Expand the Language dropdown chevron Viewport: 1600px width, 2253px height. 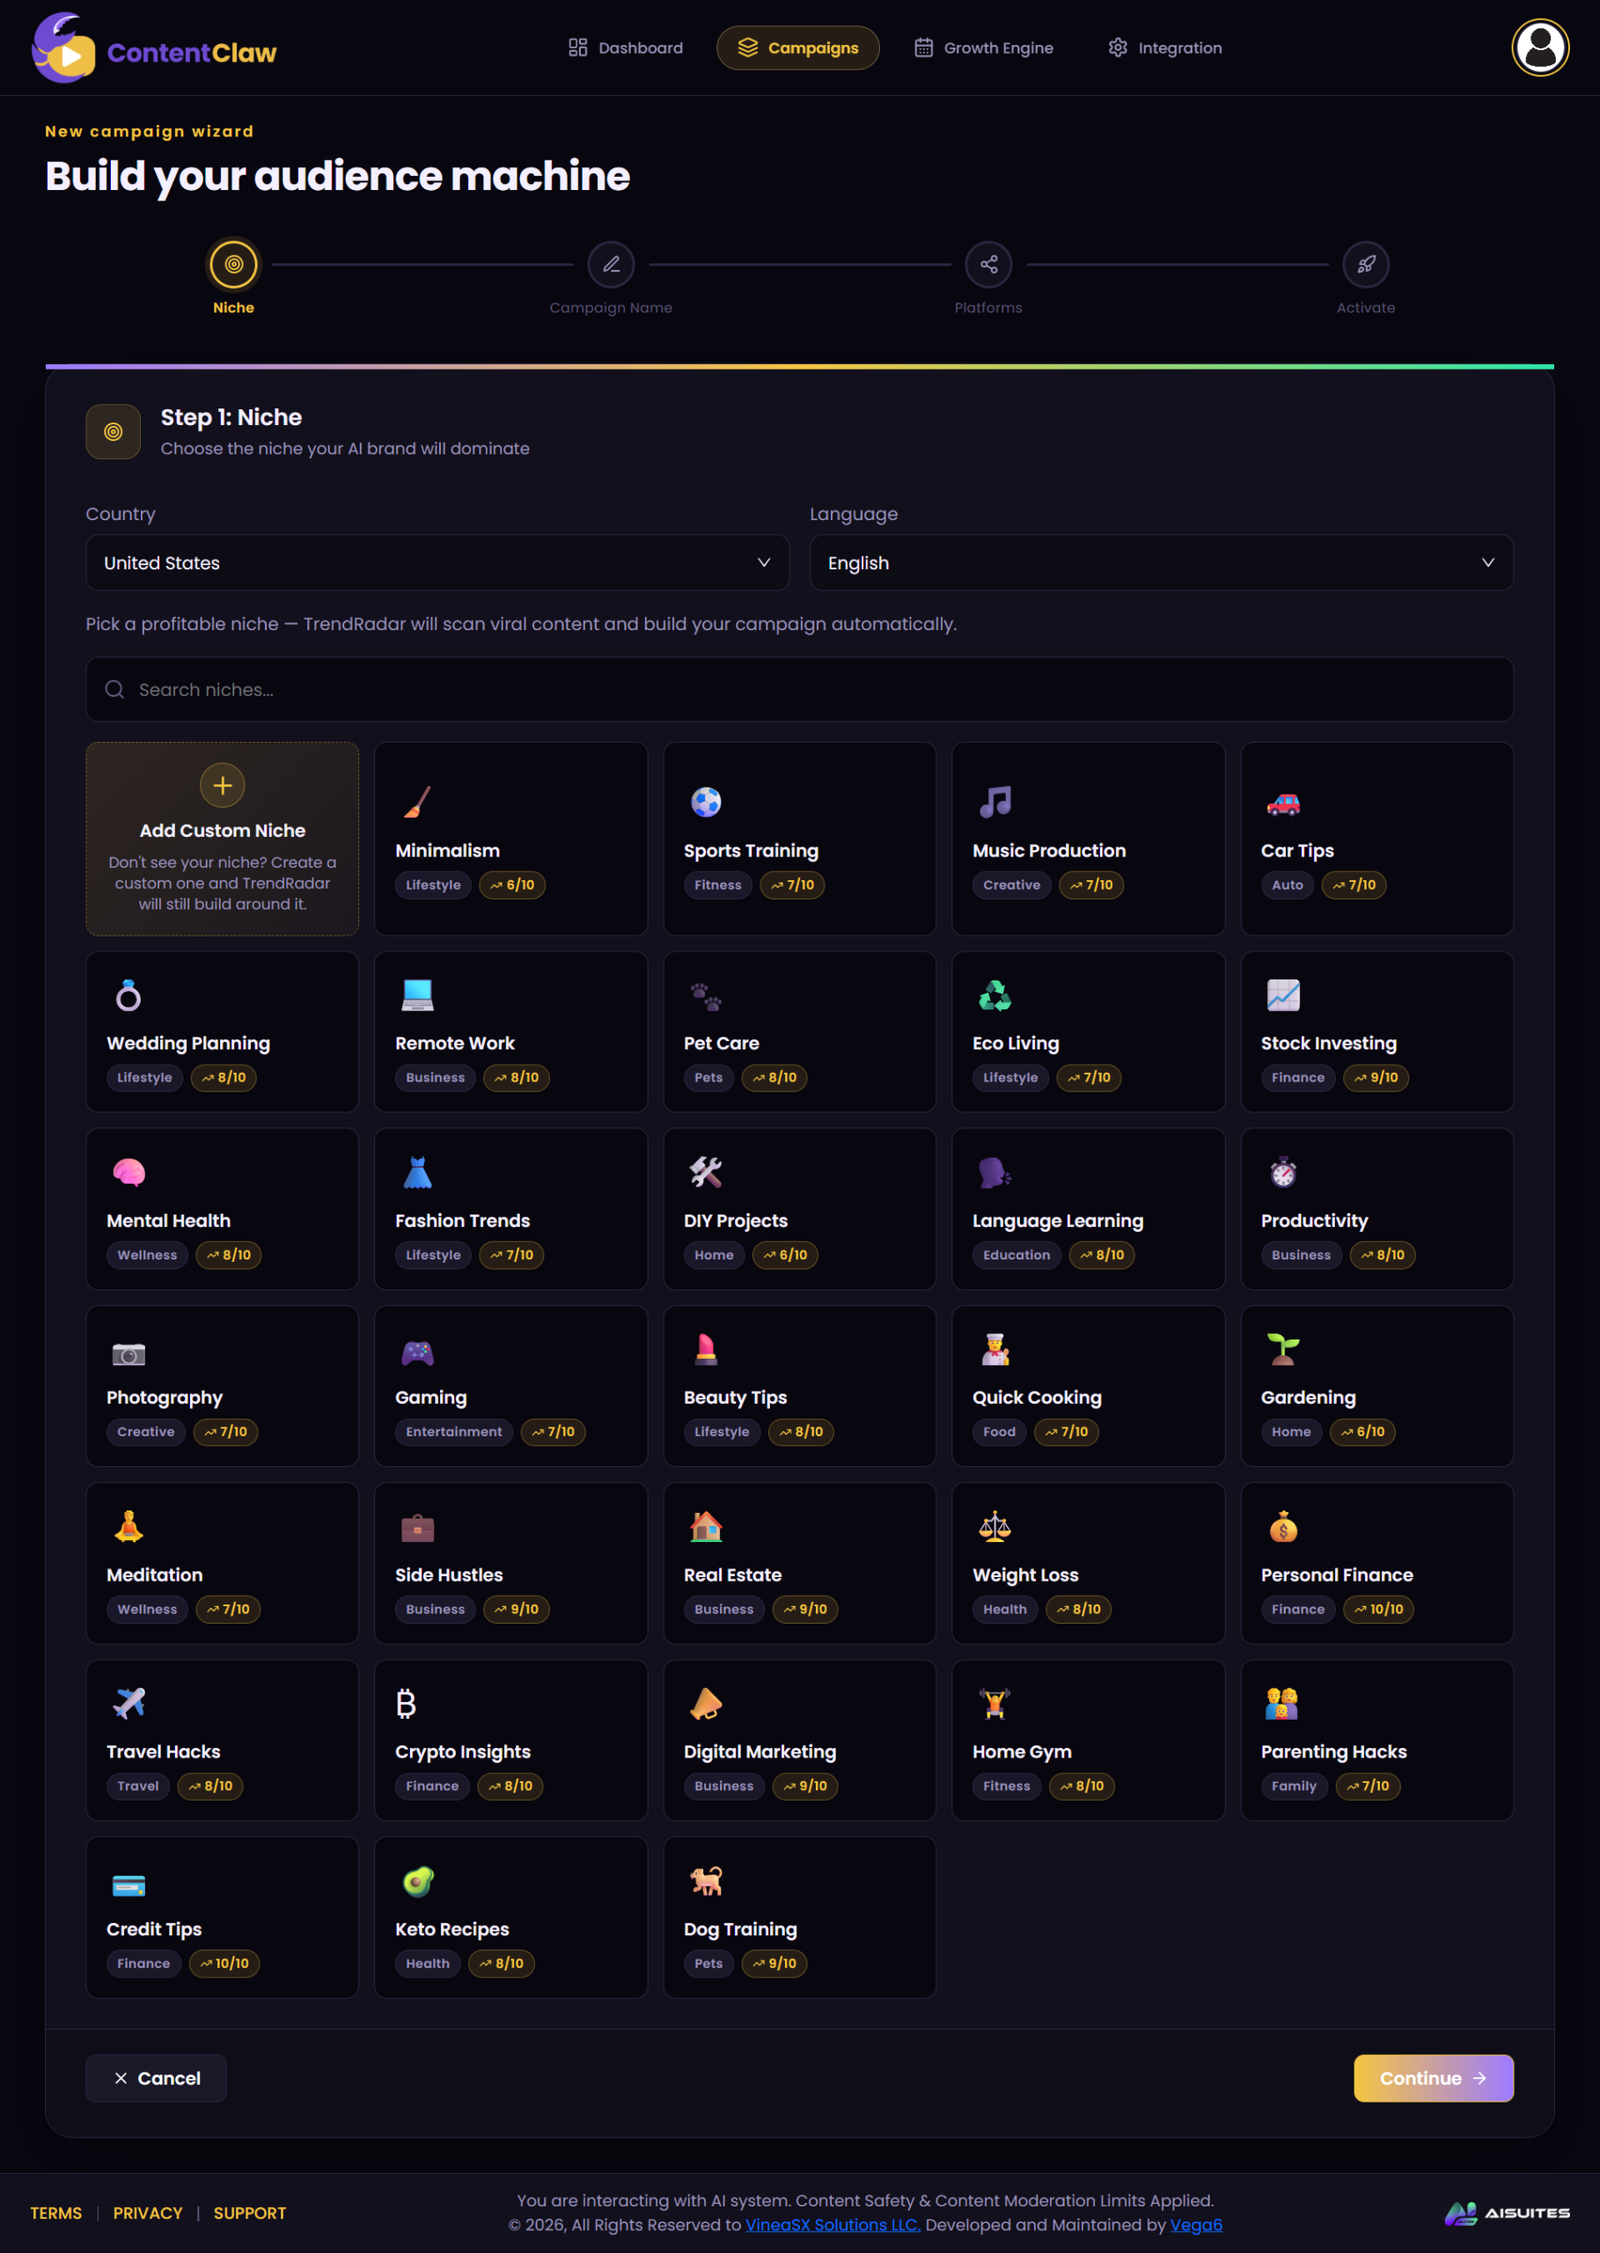1487,562
